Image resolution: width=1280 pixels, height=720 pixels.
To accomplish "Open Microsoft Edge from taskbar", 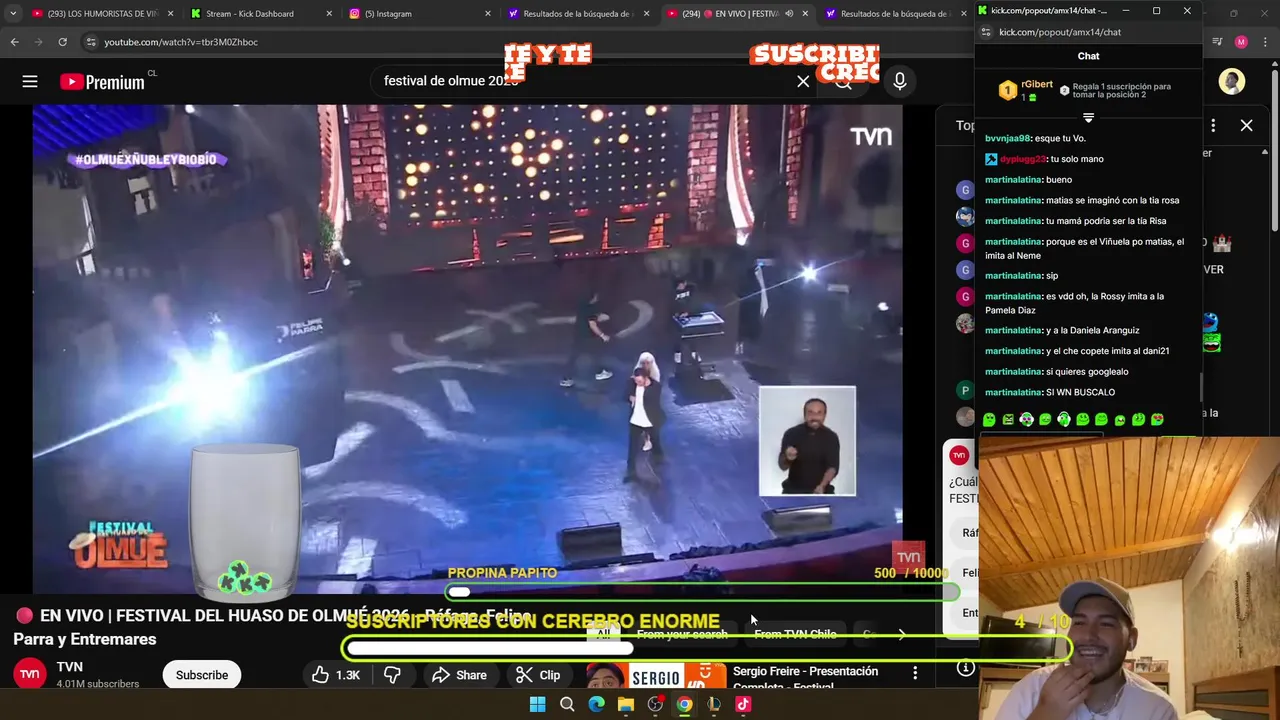I will [596, 704].
